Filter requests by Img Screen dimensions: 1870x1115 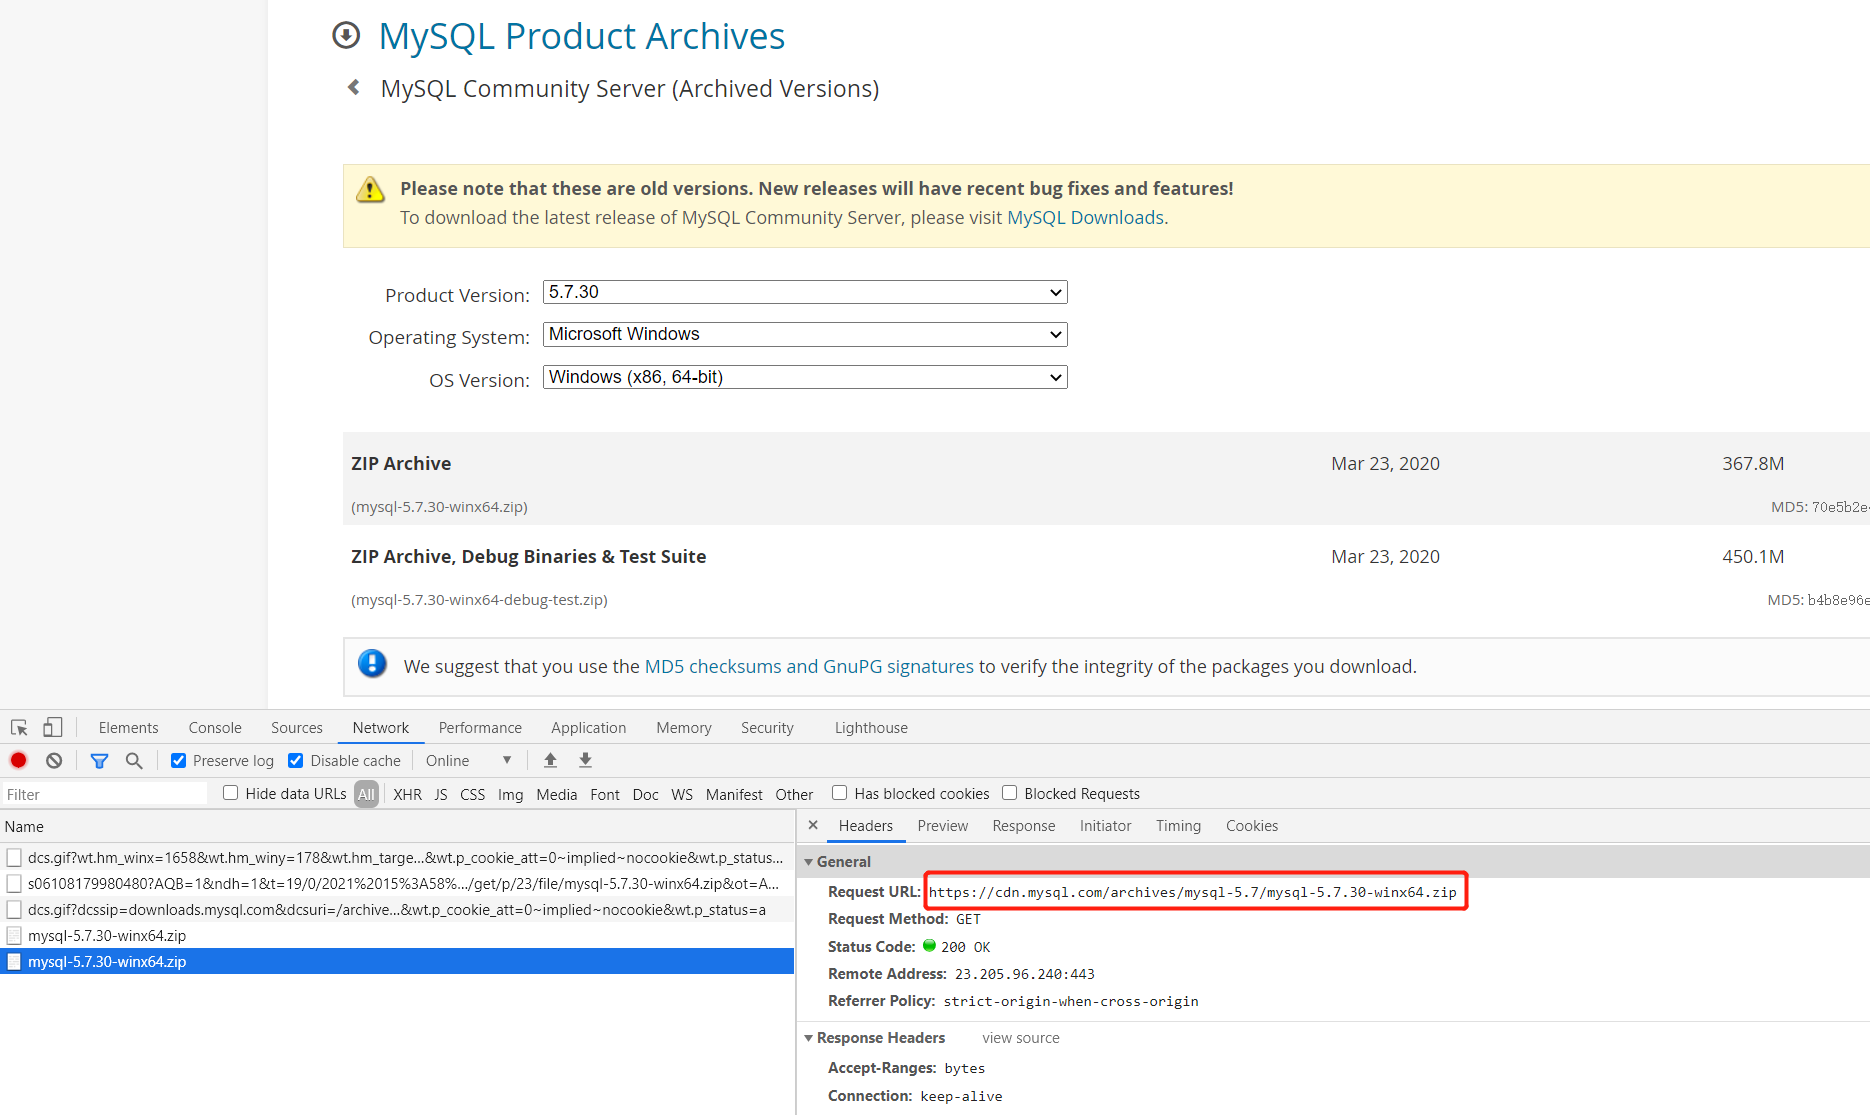(511, 794)
